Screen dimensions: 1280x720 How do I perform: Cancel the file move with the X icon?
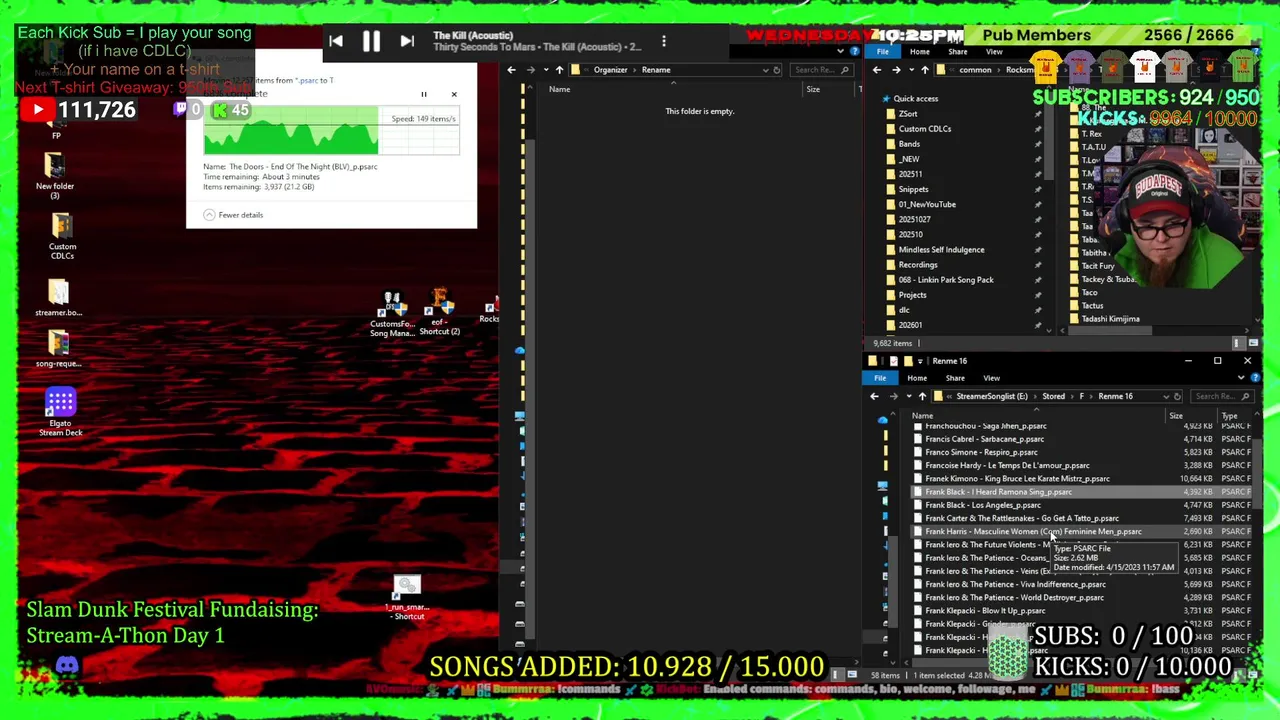click(x=453, y=95)
